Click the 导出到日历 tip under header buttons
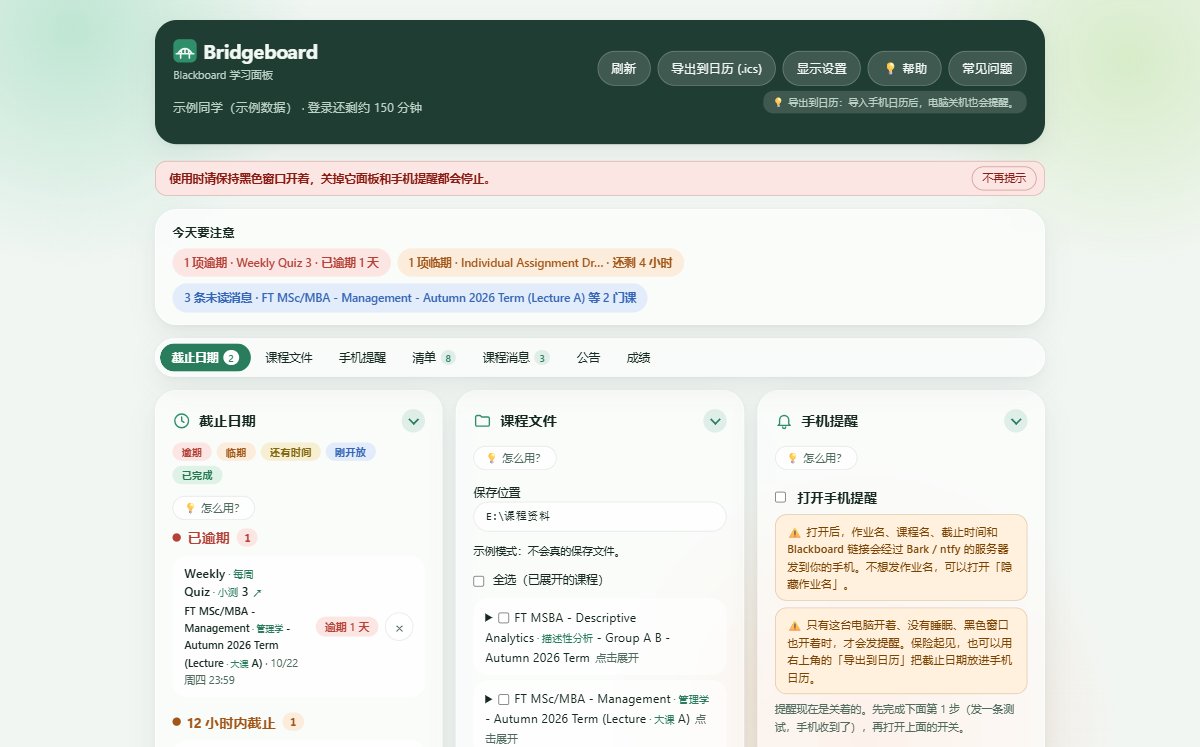Image resolution: width=1200 pixels, height=747 pixels. click(895, 102)
